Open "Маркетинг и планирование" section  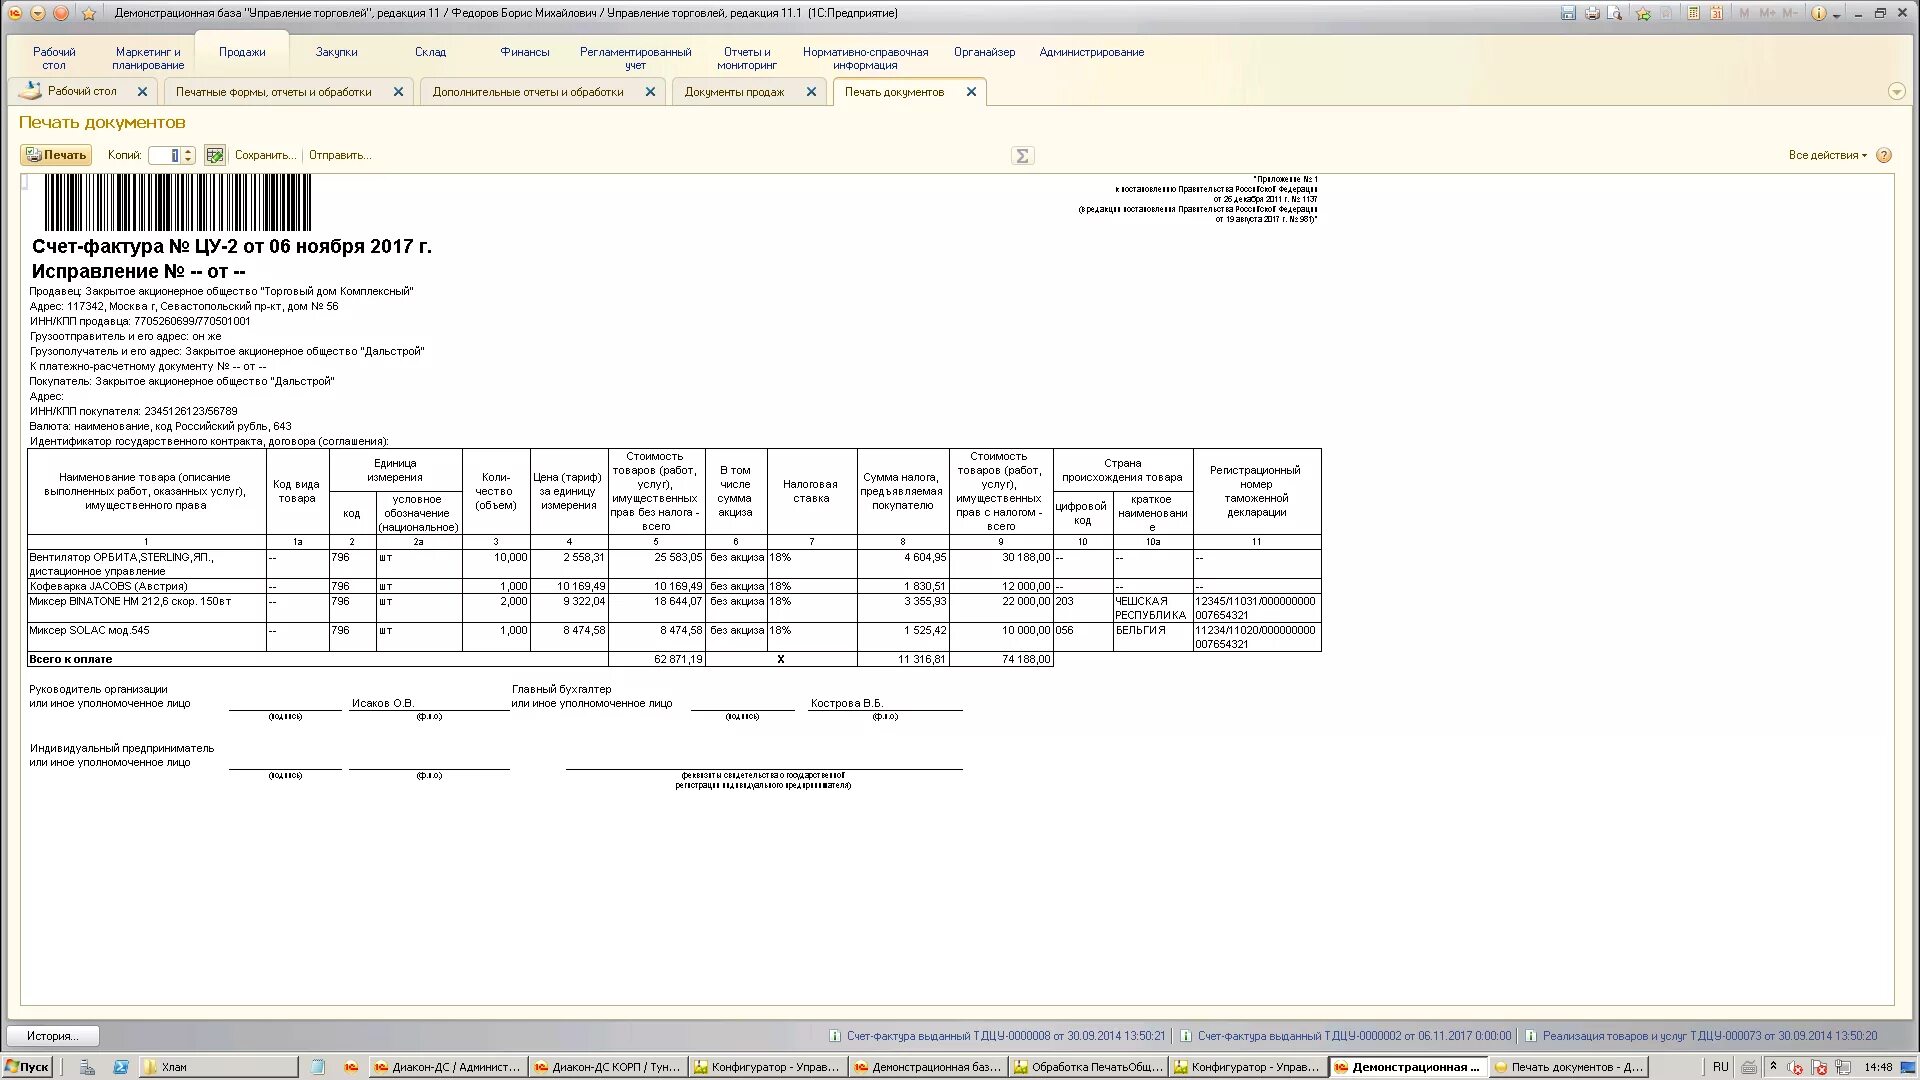[148, 58]
